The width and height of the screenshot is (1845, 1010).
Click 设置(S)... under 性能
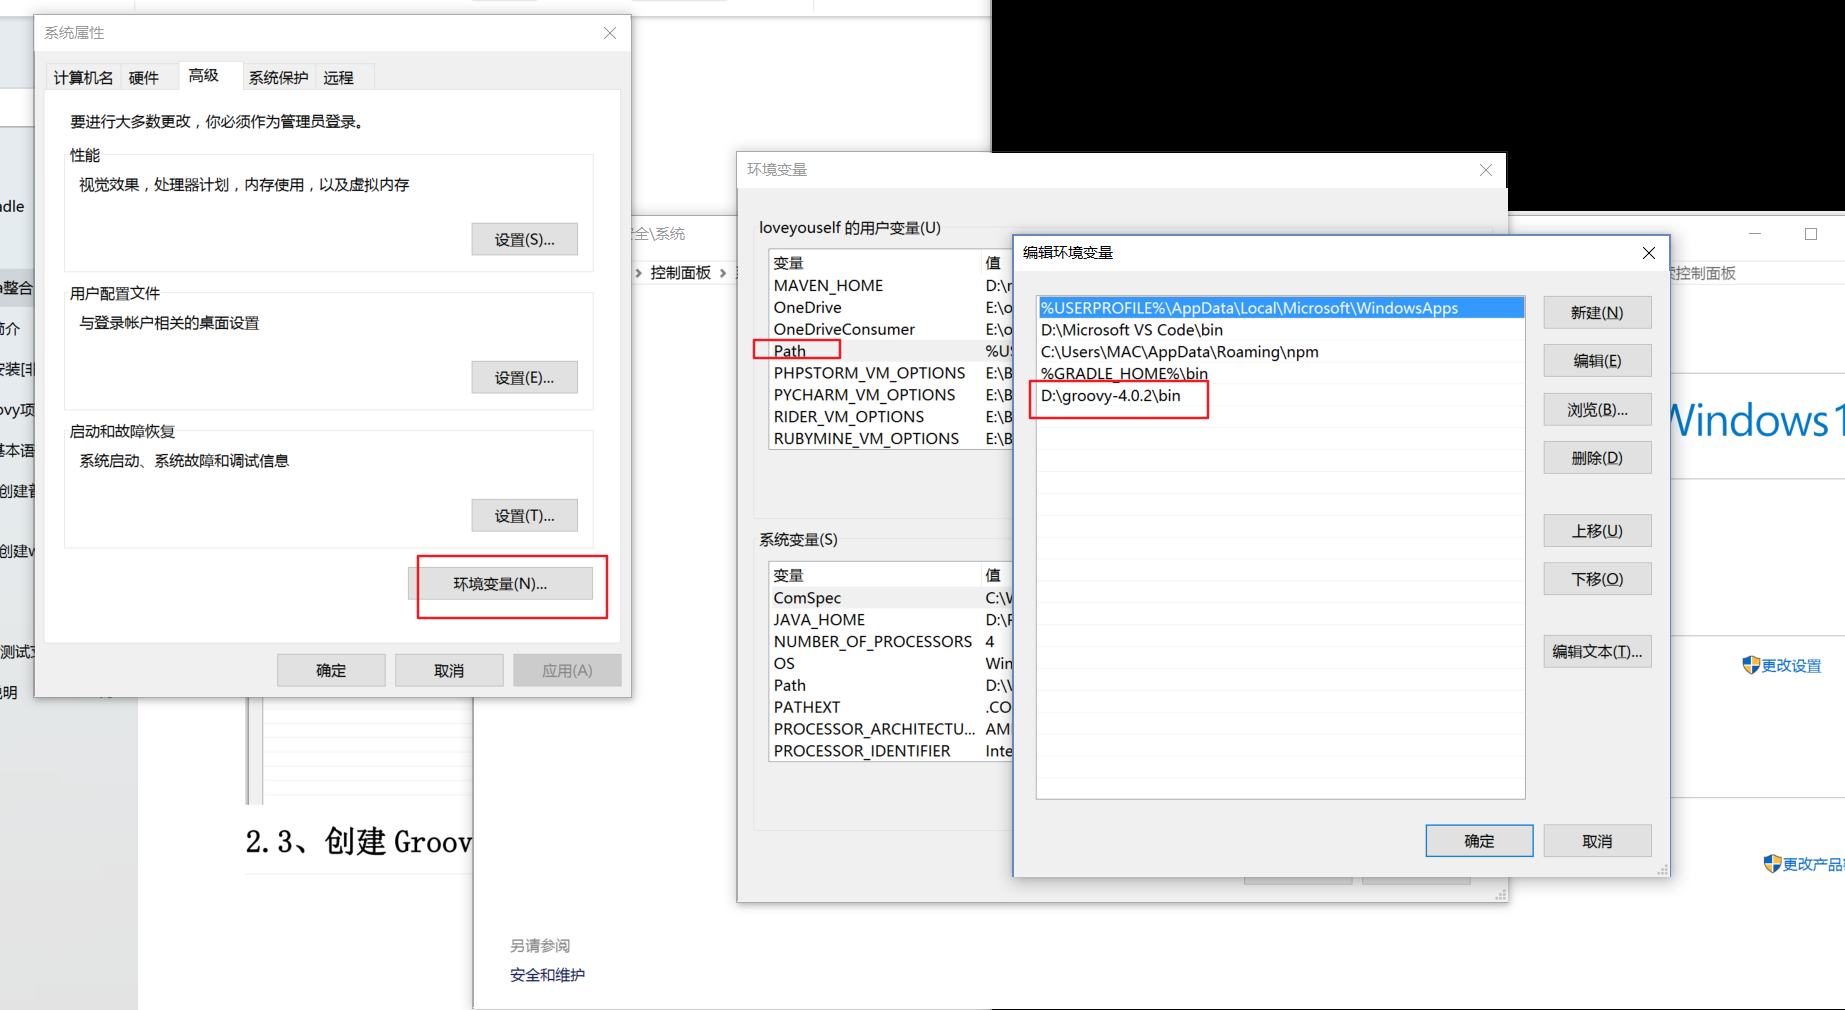[524, 239]
